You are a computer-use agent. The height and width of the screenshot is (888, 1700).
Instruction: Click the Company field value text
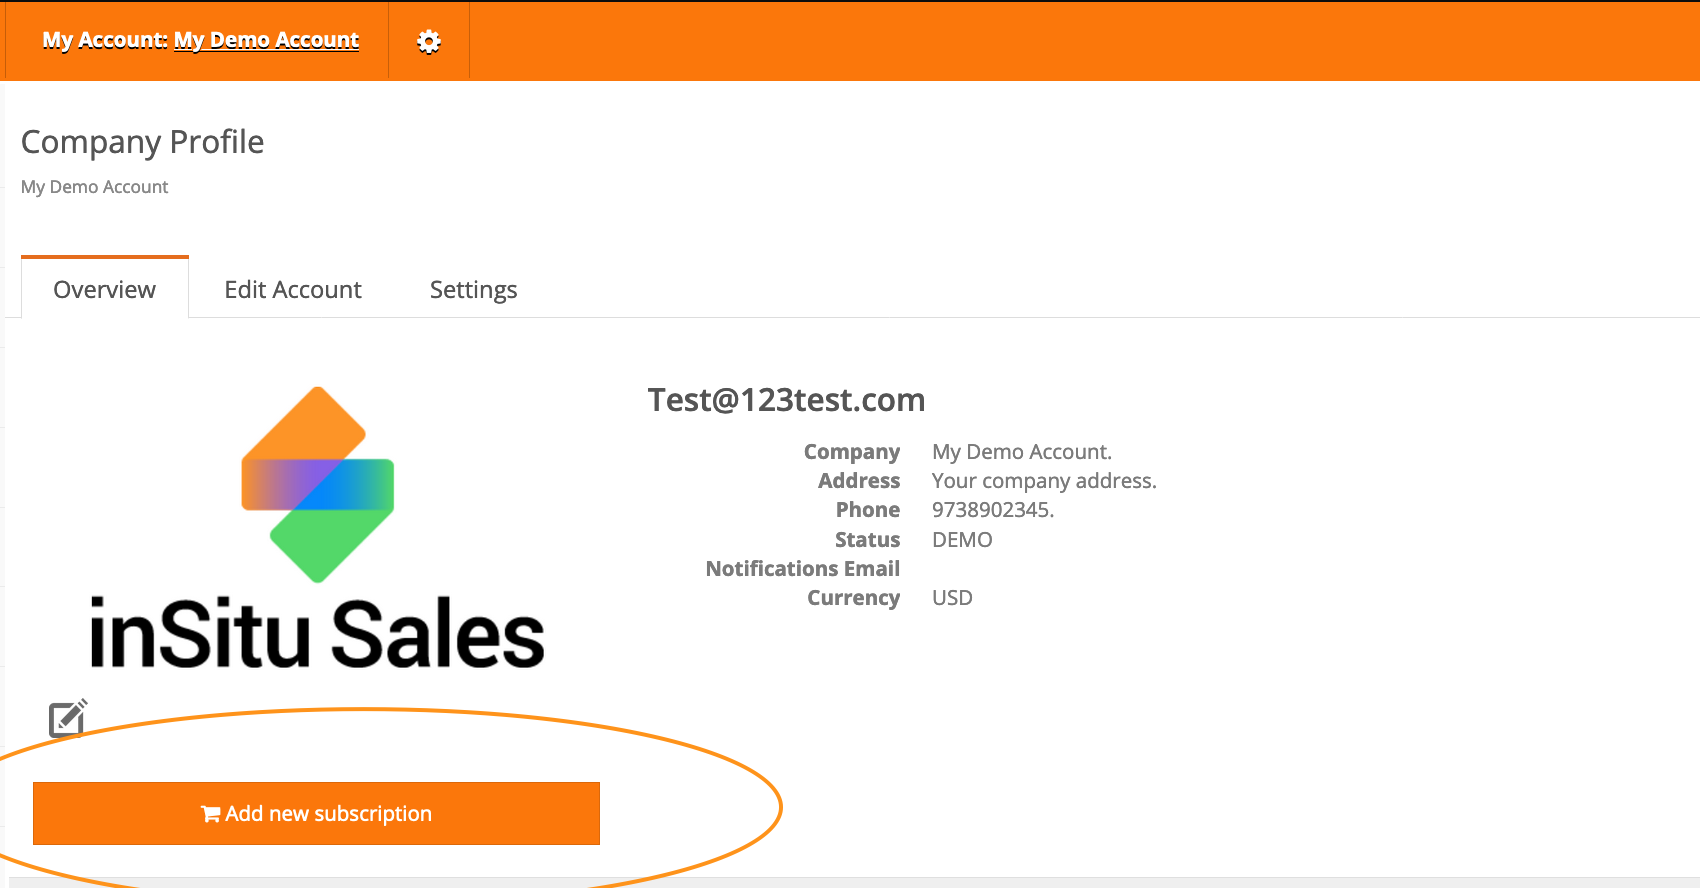coord(1021,452)
